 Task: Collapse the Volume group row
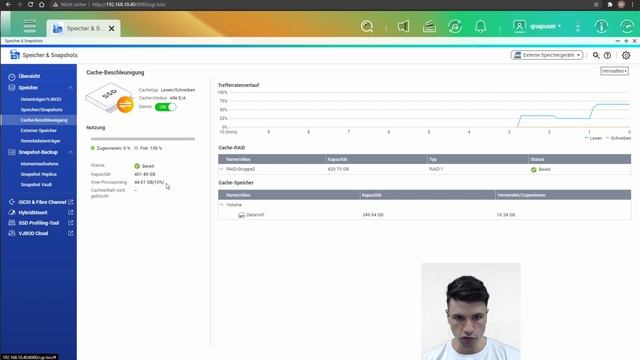(x=222, y=204)
